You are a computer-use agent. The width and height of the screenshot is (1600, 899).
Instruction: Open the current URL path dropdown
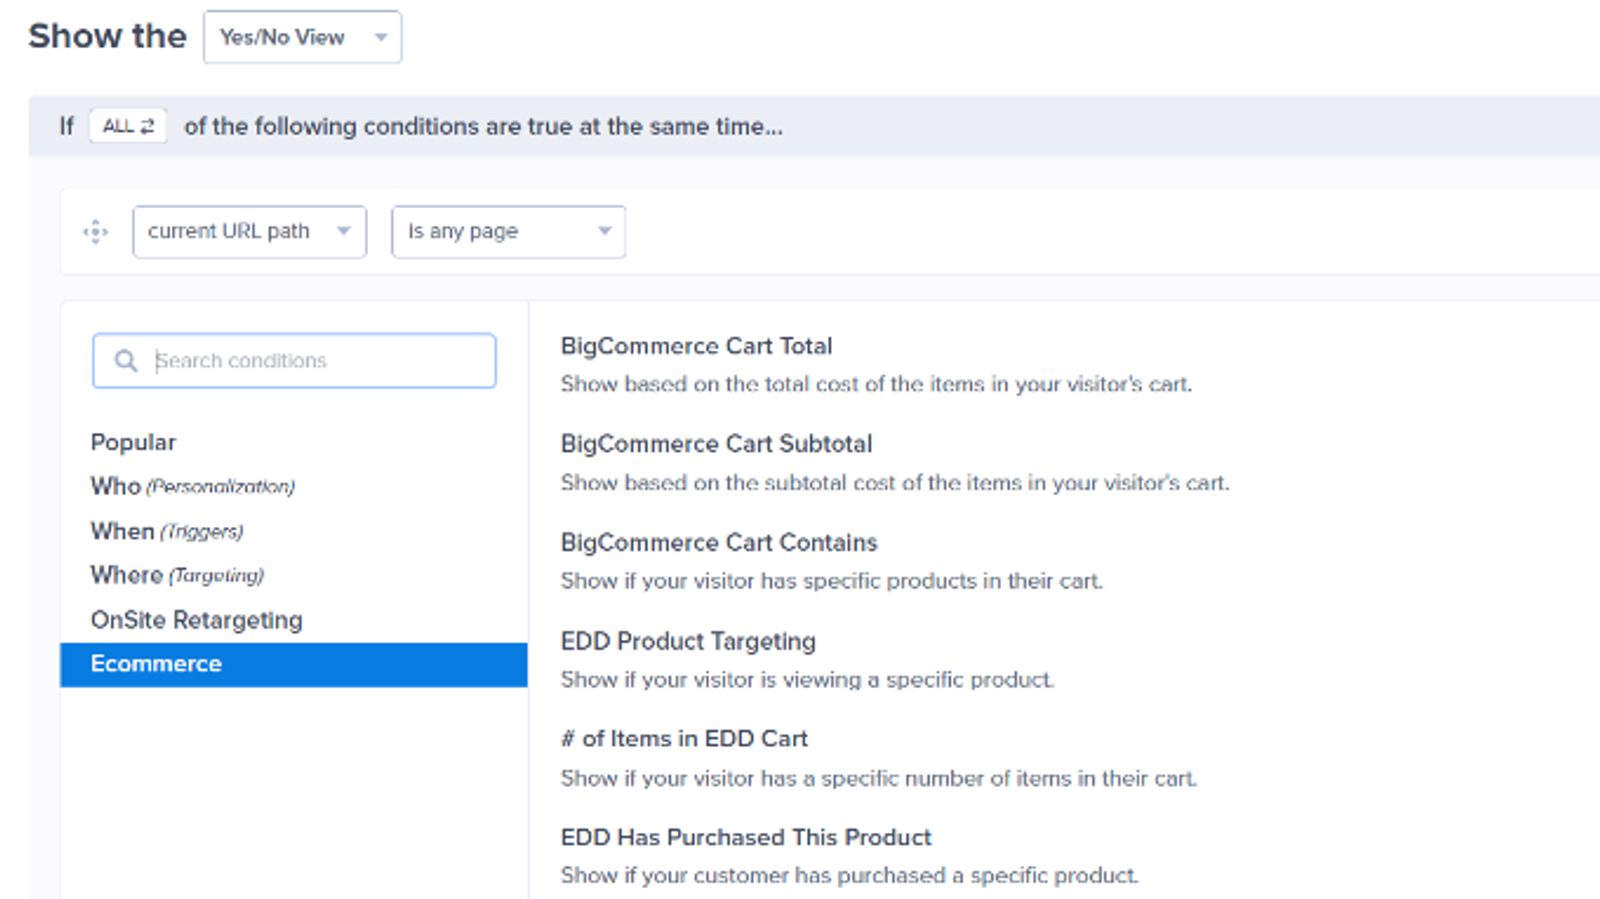tap(249, 232)
